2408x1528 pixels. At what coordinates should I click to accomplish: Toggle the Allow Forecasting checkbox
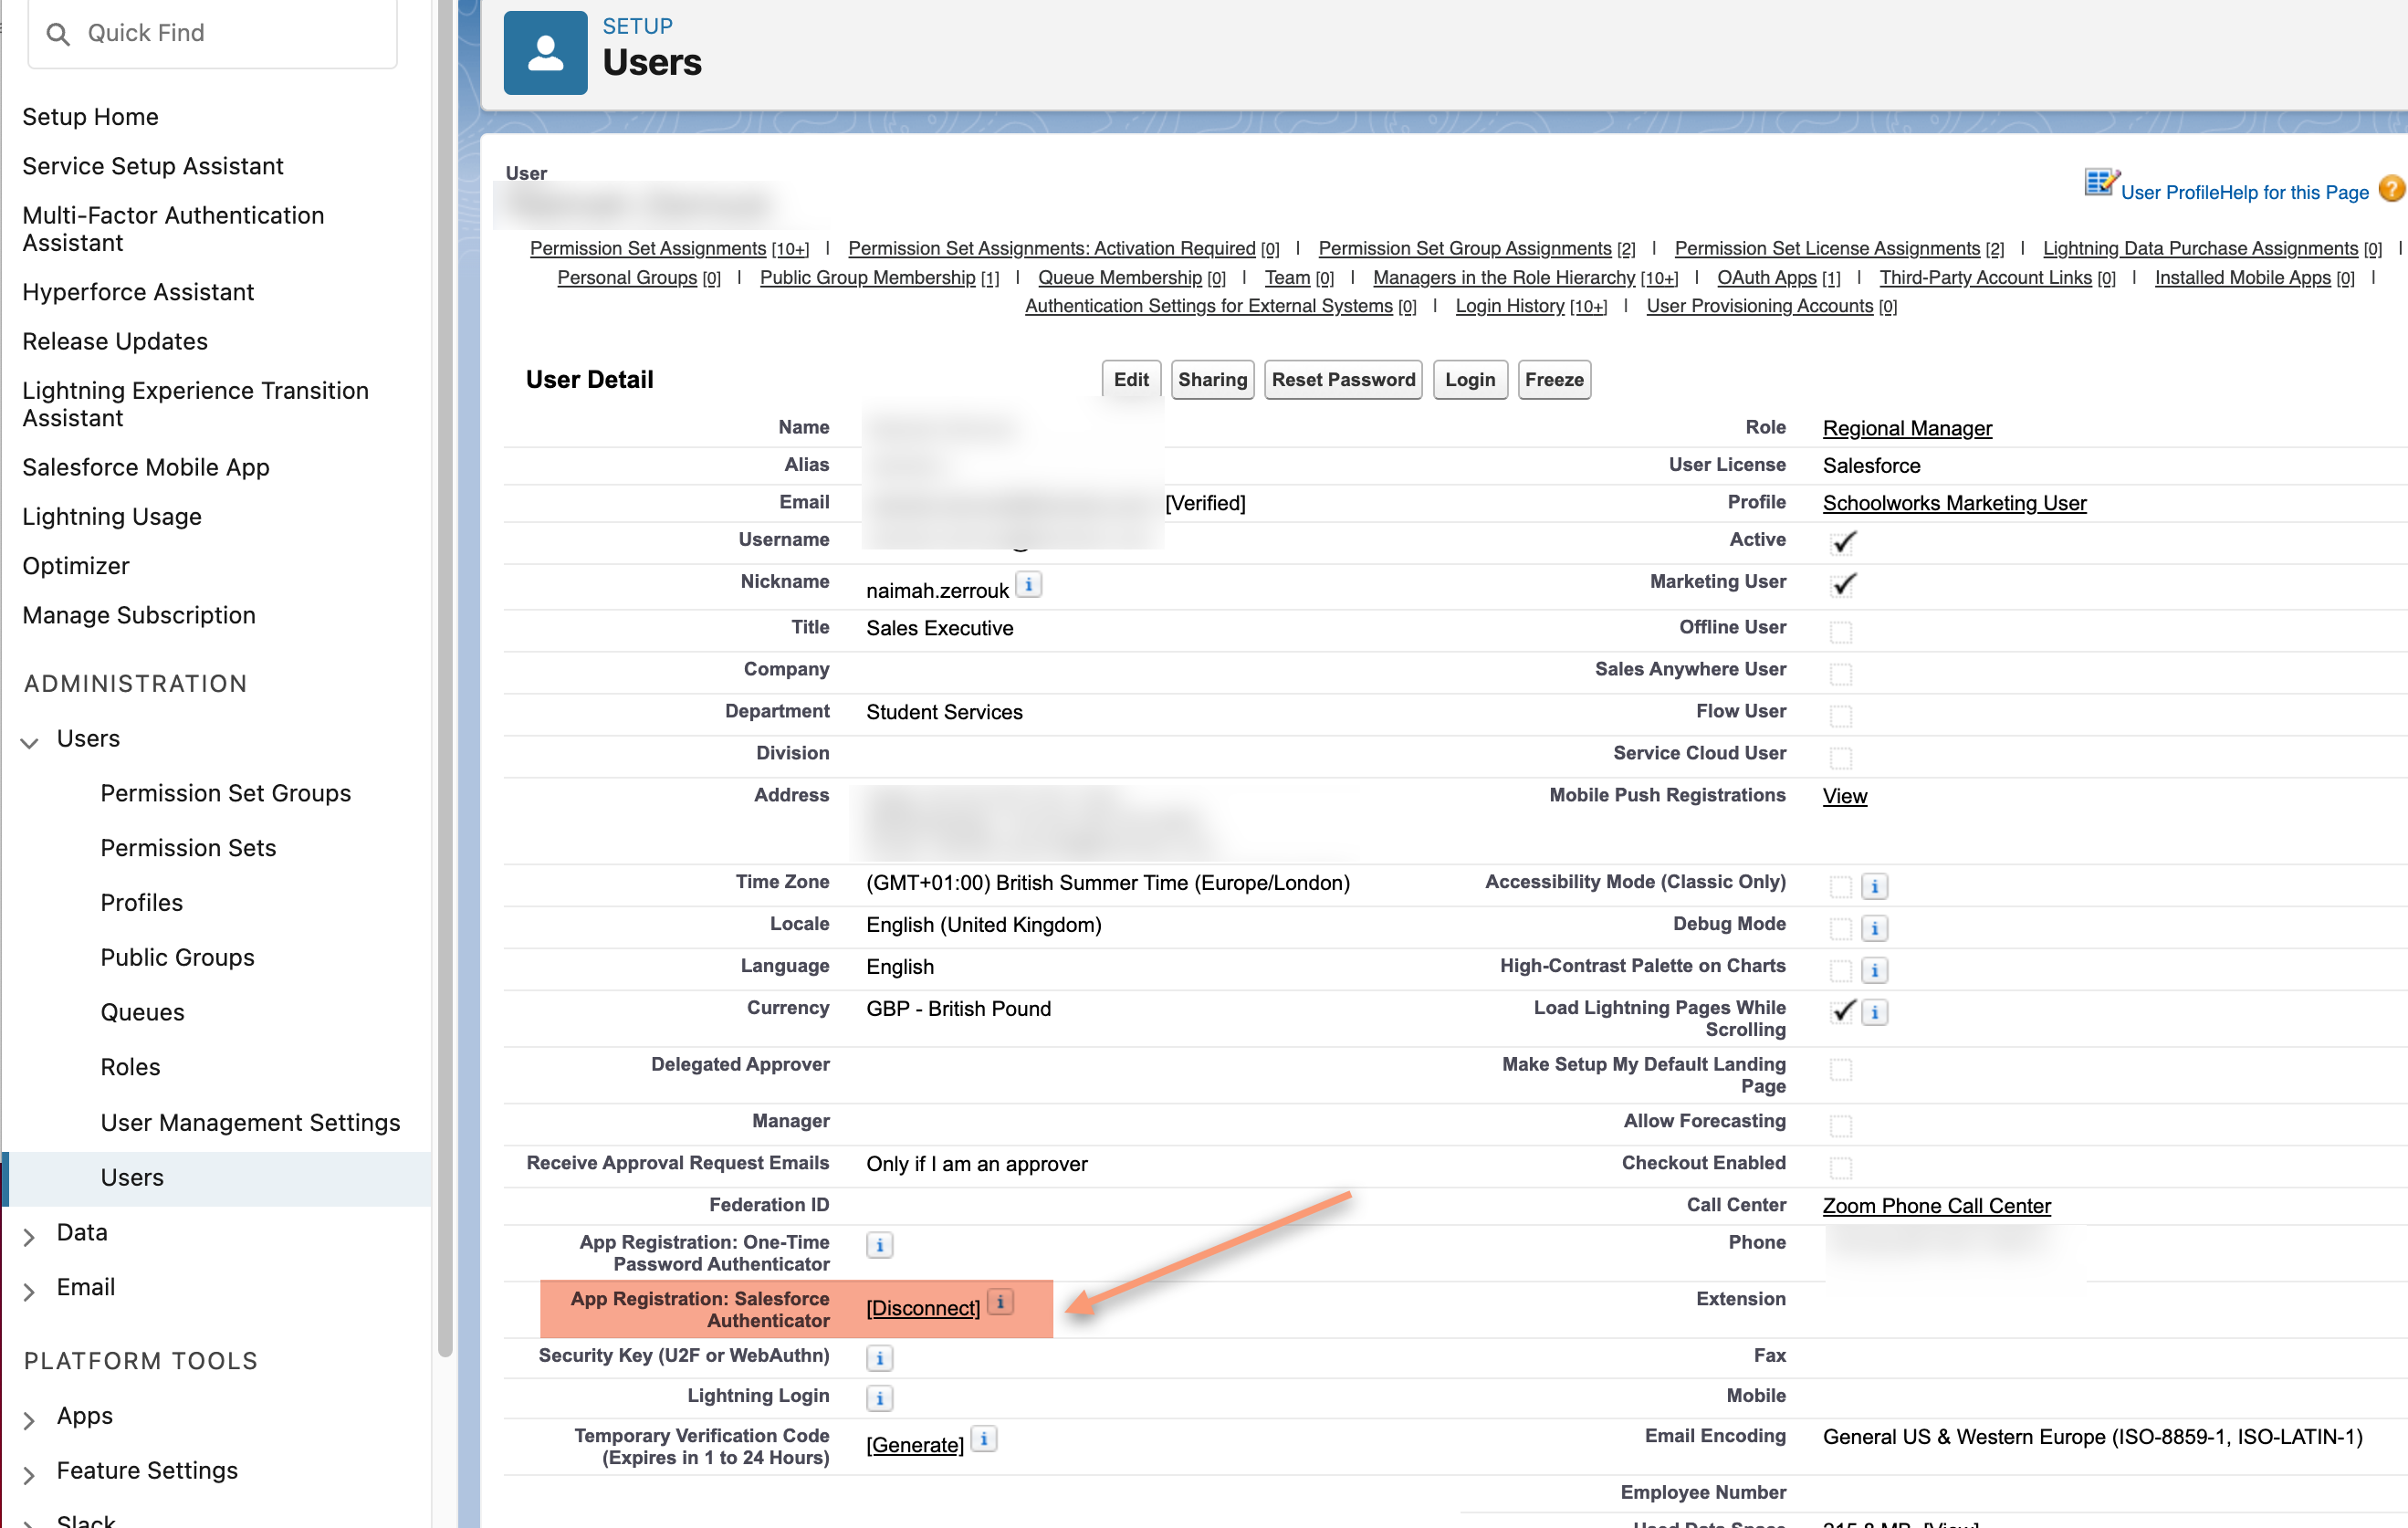tap(1840, 1125)
